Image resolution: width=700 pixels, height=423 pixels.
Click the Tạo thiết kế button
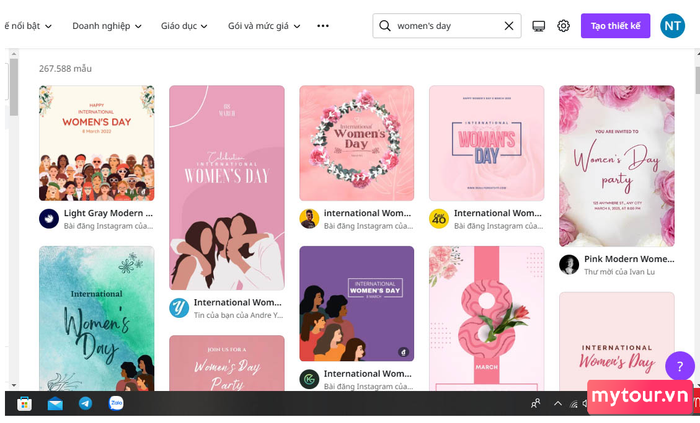click(x=615, y=26)
